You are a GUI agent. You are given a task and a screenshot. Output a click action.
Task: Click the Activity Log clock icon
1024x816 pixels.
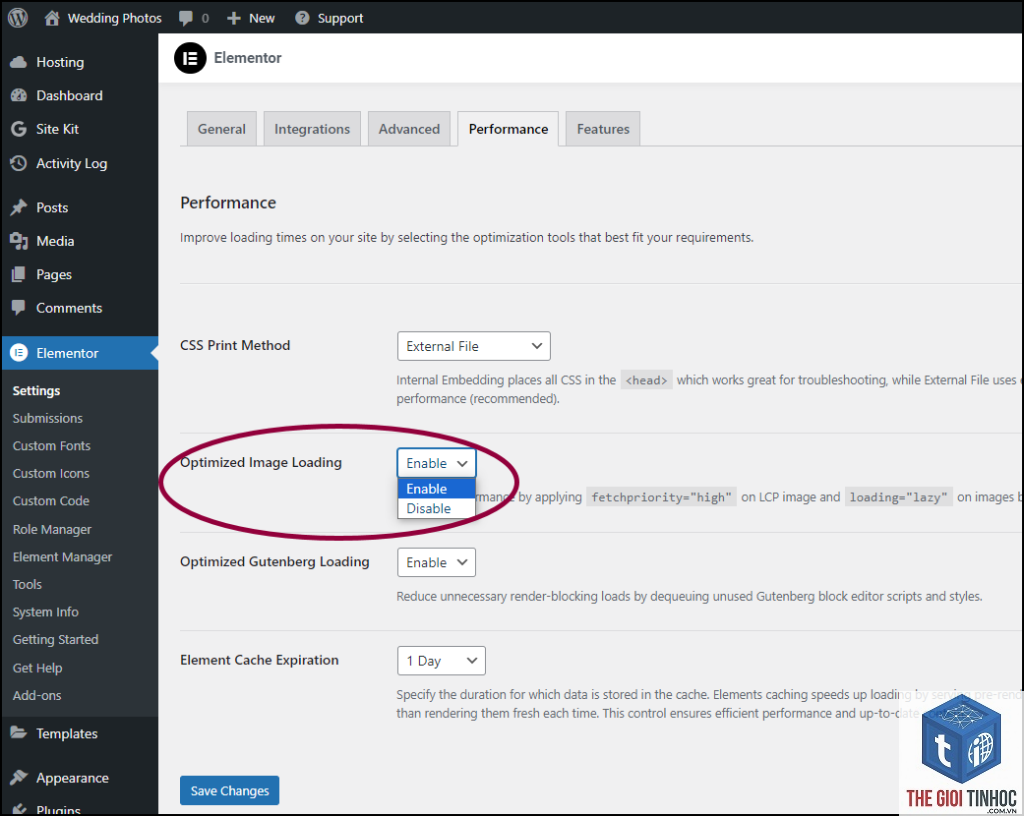19,163
